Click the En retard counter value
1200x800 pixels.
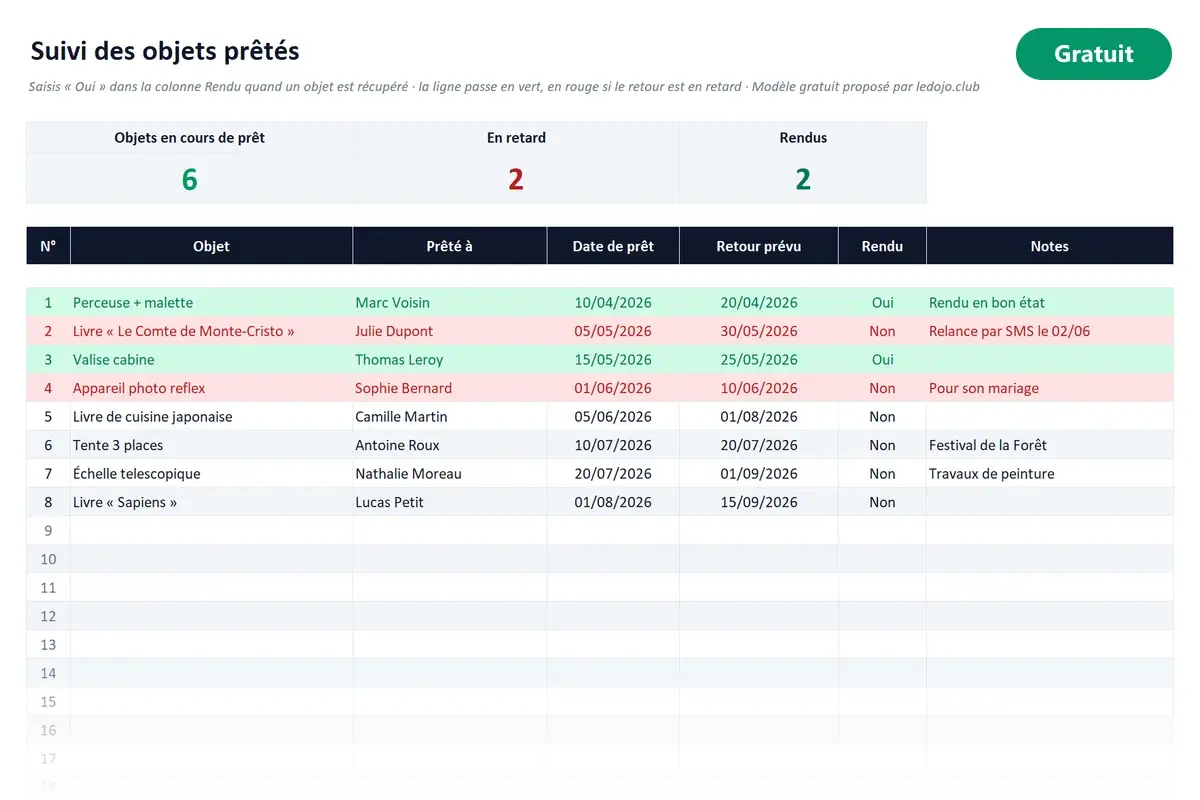coord(515,179)
